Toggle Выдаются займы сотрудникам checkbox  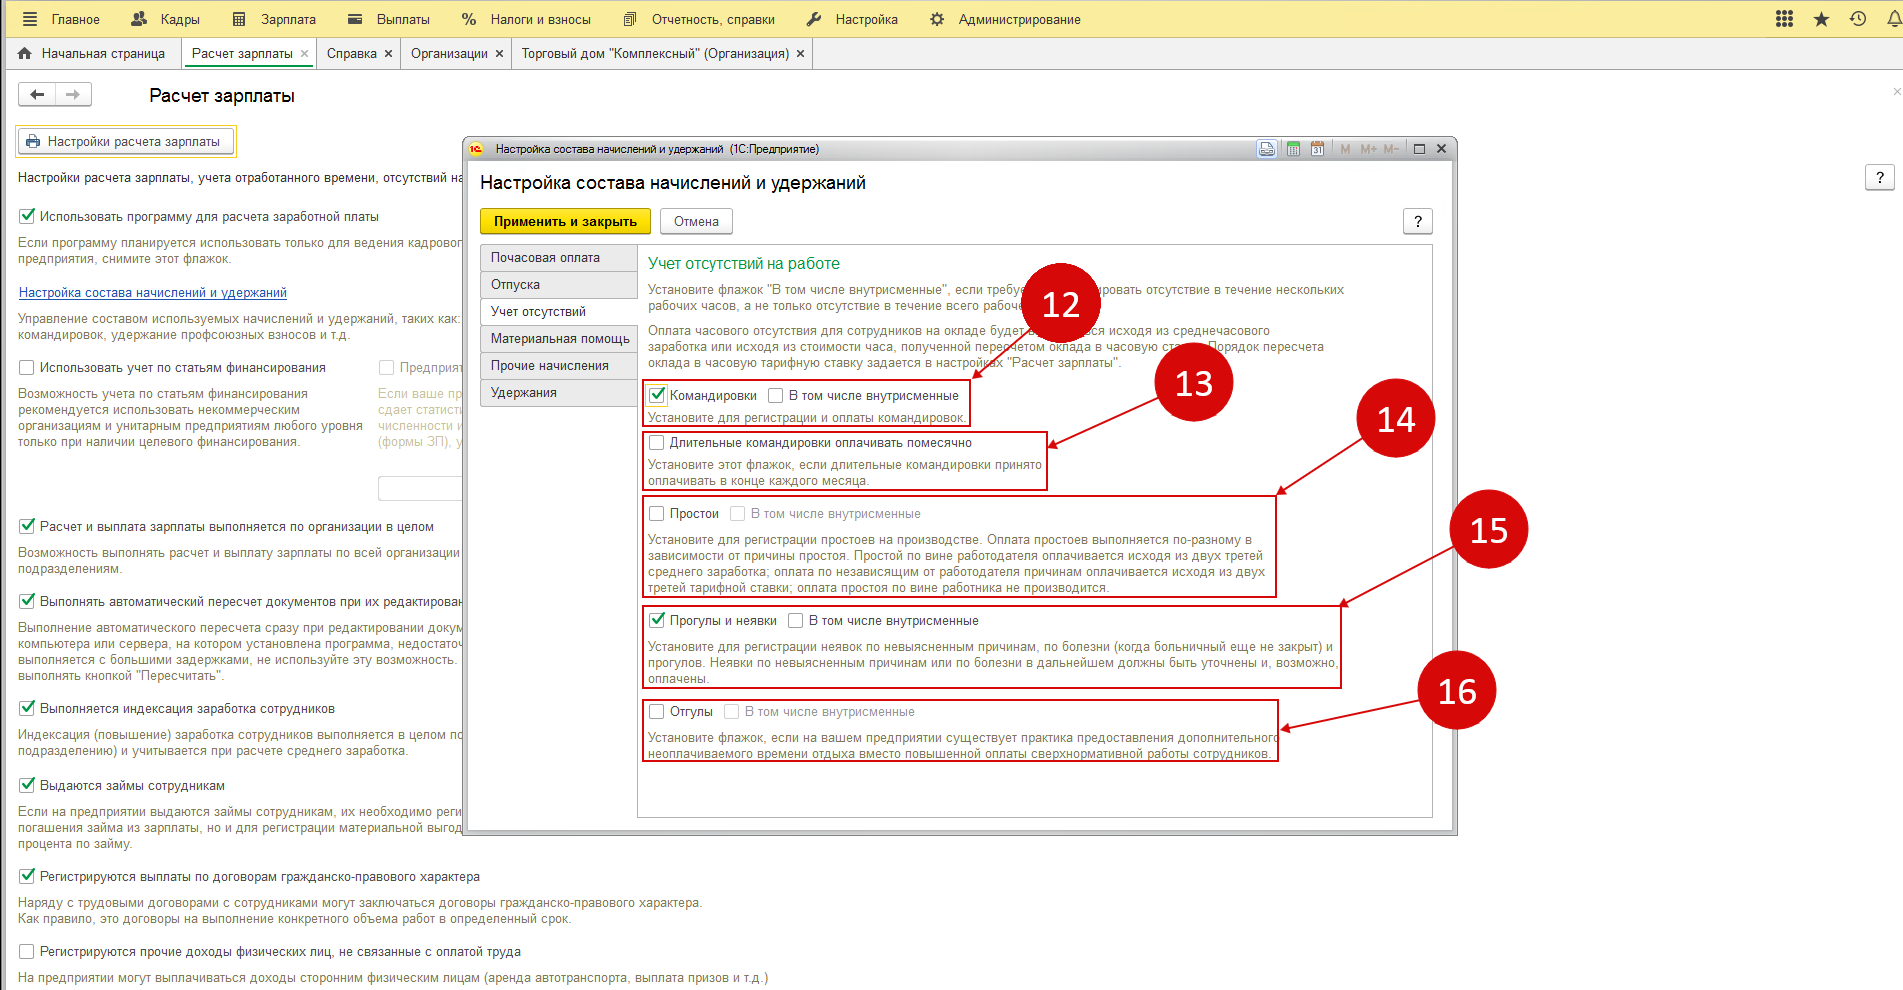tap(27, 785)
